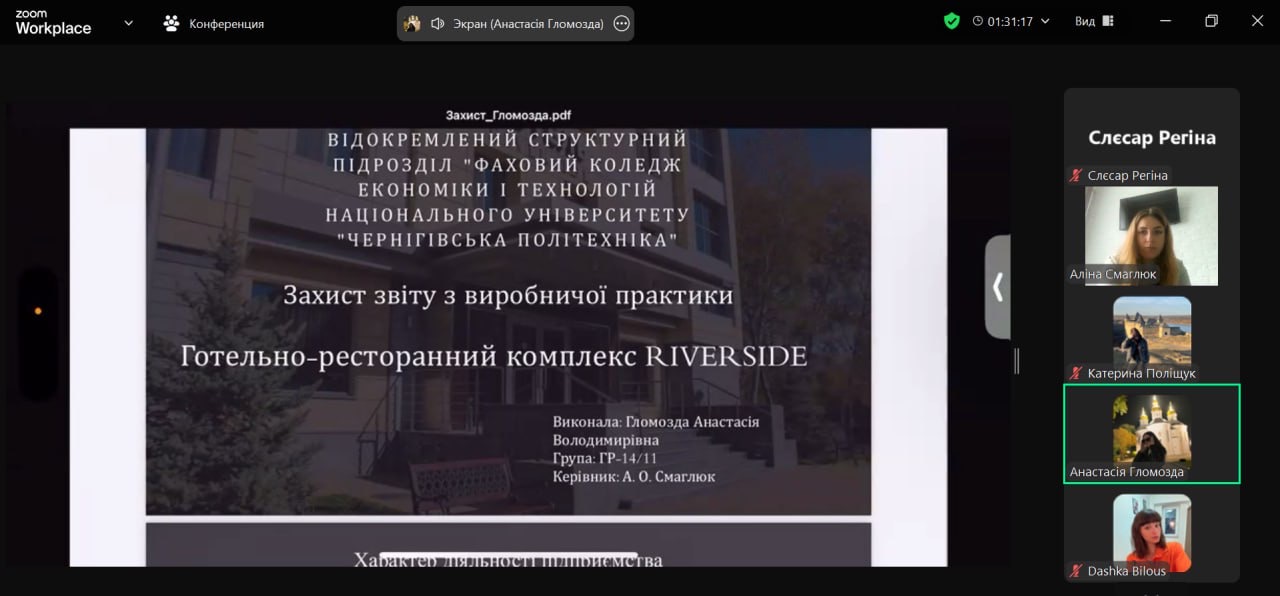
Task: Click the speaker audio icon in the screen share bar
Action: 437,23
